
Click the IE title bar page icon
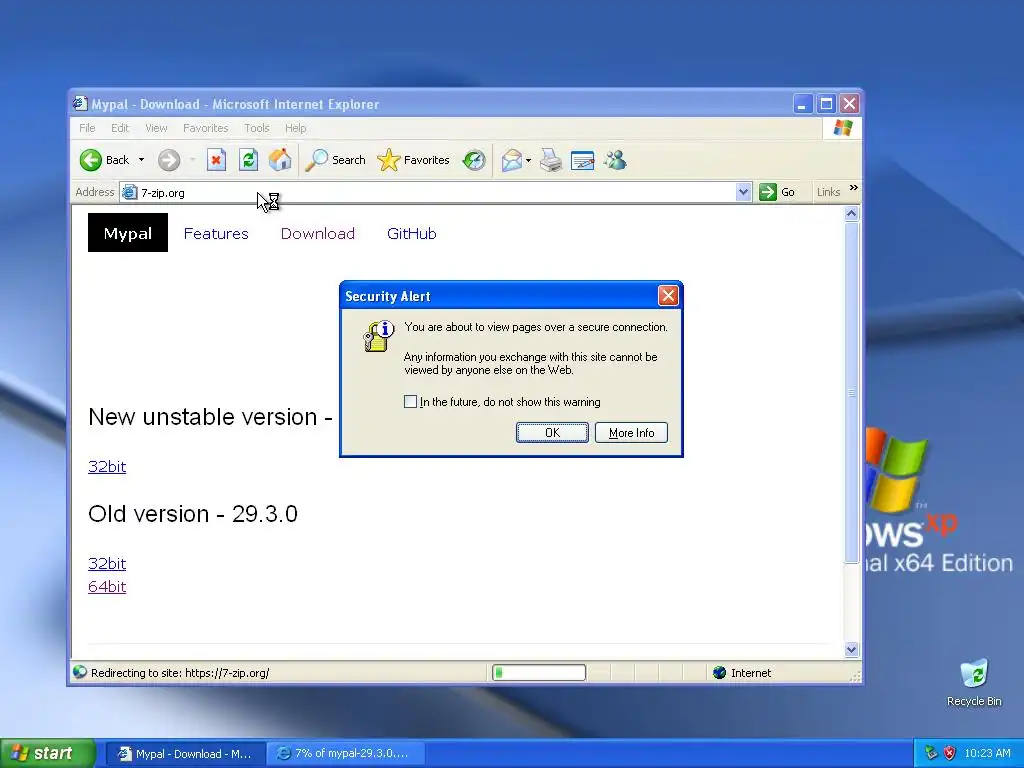pos(80,104)
